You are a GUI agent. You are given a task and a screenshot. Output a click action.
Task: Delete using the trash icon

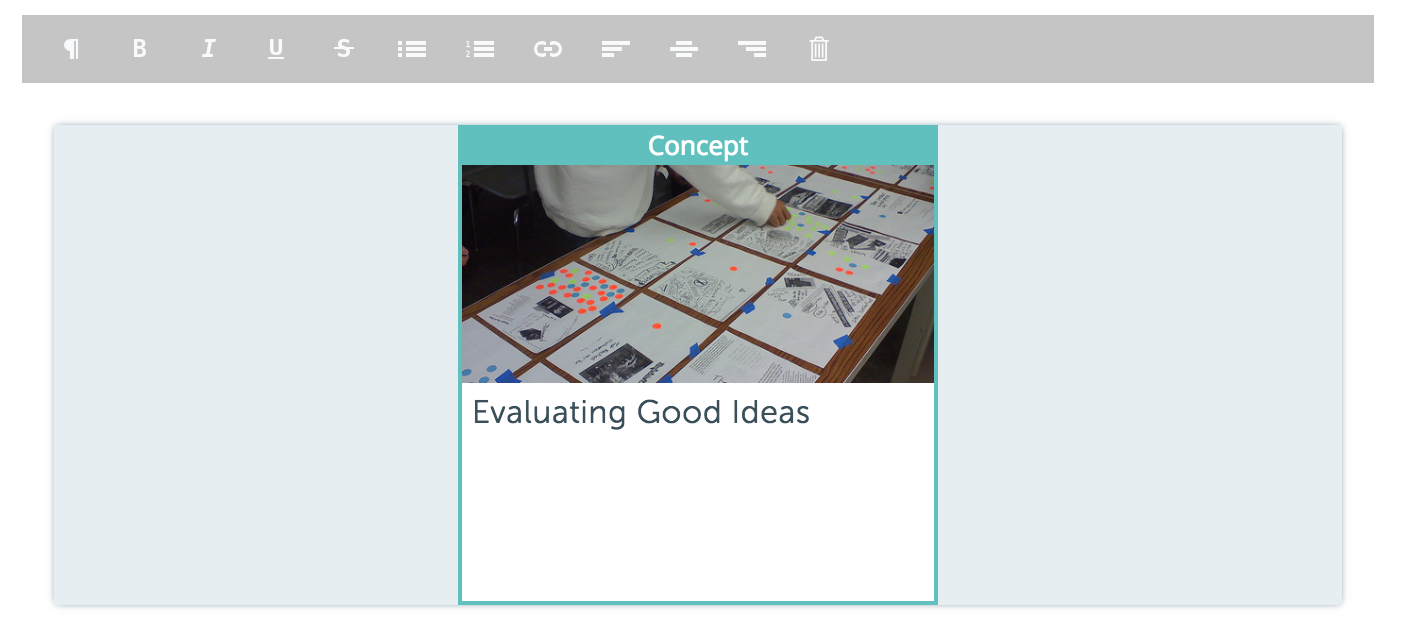819,48
